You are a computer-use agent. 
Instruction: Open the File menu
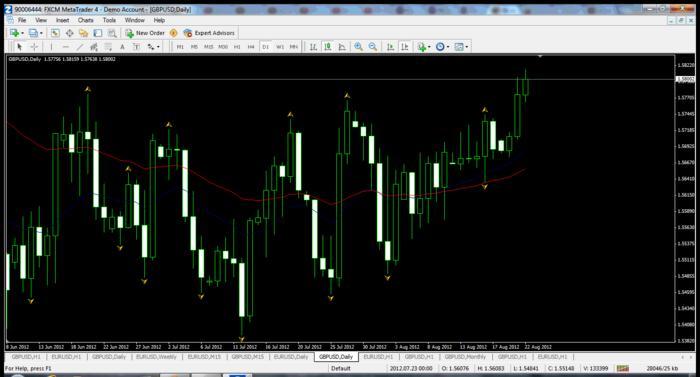pyautogui.click(x=21, y=20)
